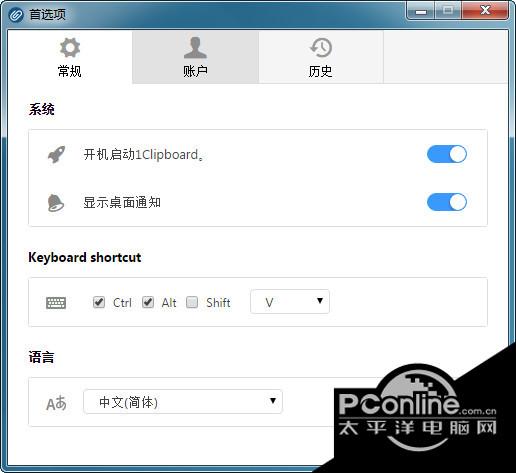Uncheck the Ctrl checkbox
This screenshot has width=516, height=473.
click(99, 302)
